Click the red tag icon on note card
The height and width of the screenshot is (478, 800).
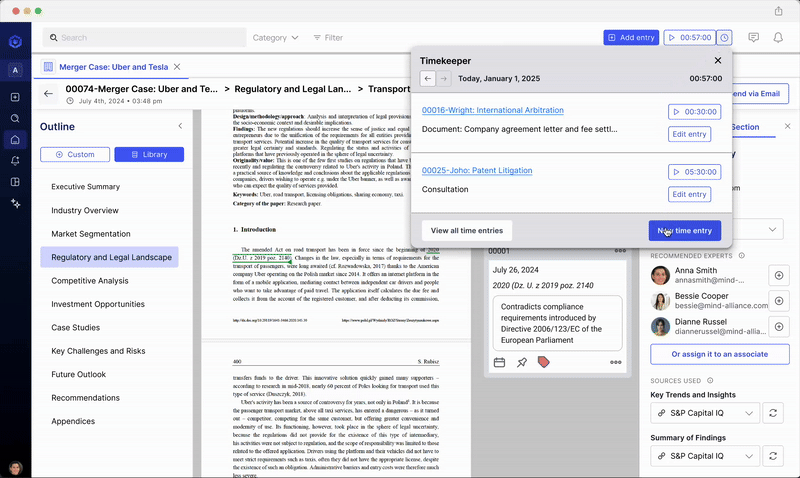coord(543,362)
